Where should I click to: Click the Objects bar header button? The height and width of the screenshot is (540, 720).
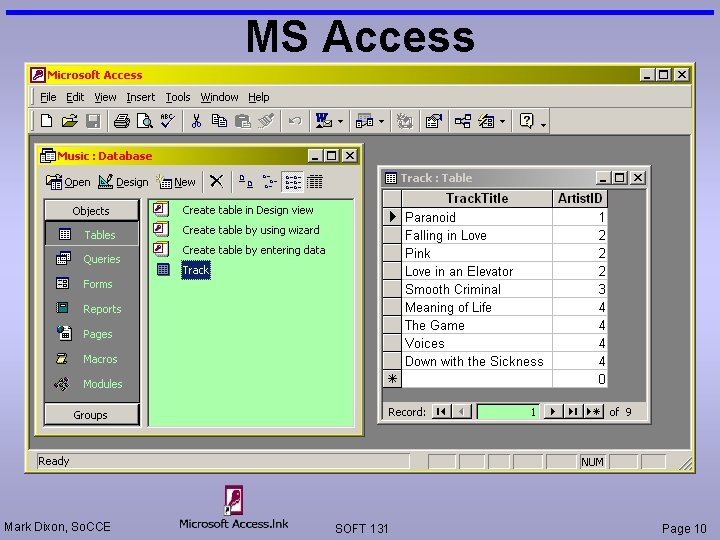[91, 211]
